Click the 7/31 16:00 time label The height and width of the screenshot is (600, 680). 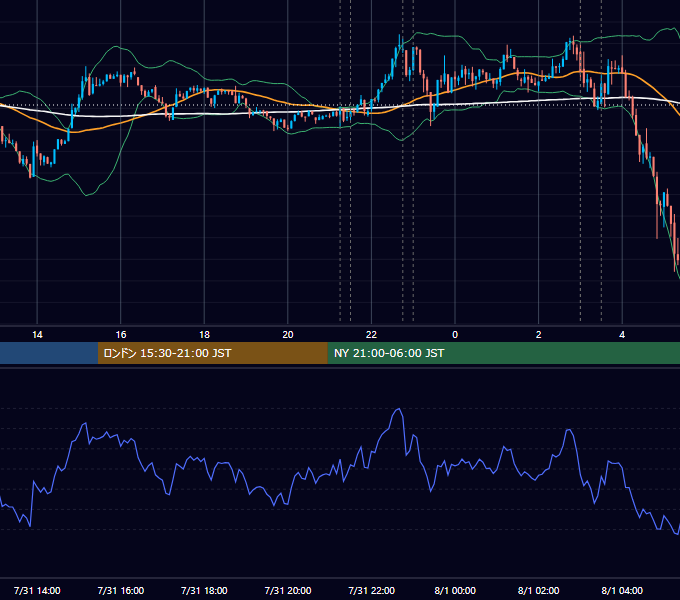click(x=121, y=590)
